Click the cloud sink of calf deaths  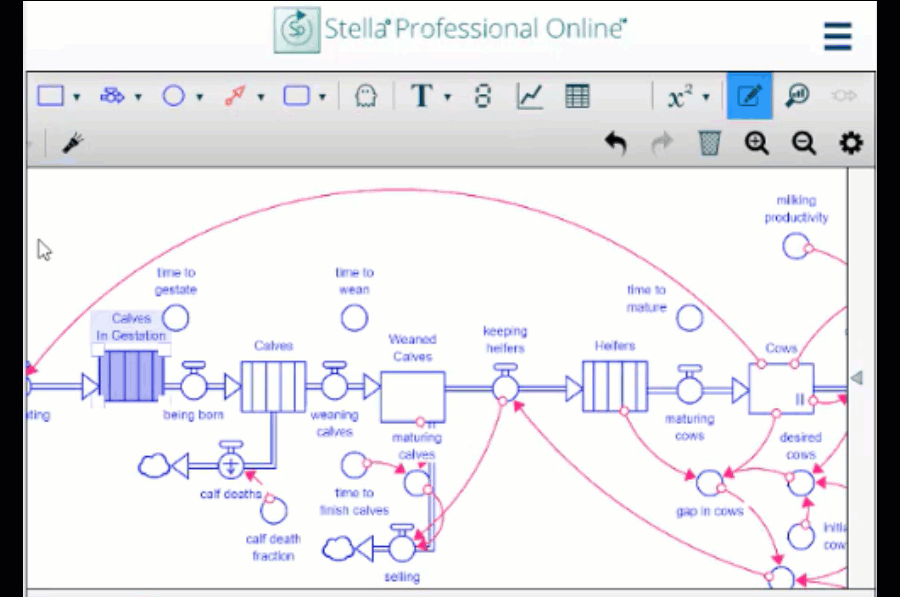(154, 465)
